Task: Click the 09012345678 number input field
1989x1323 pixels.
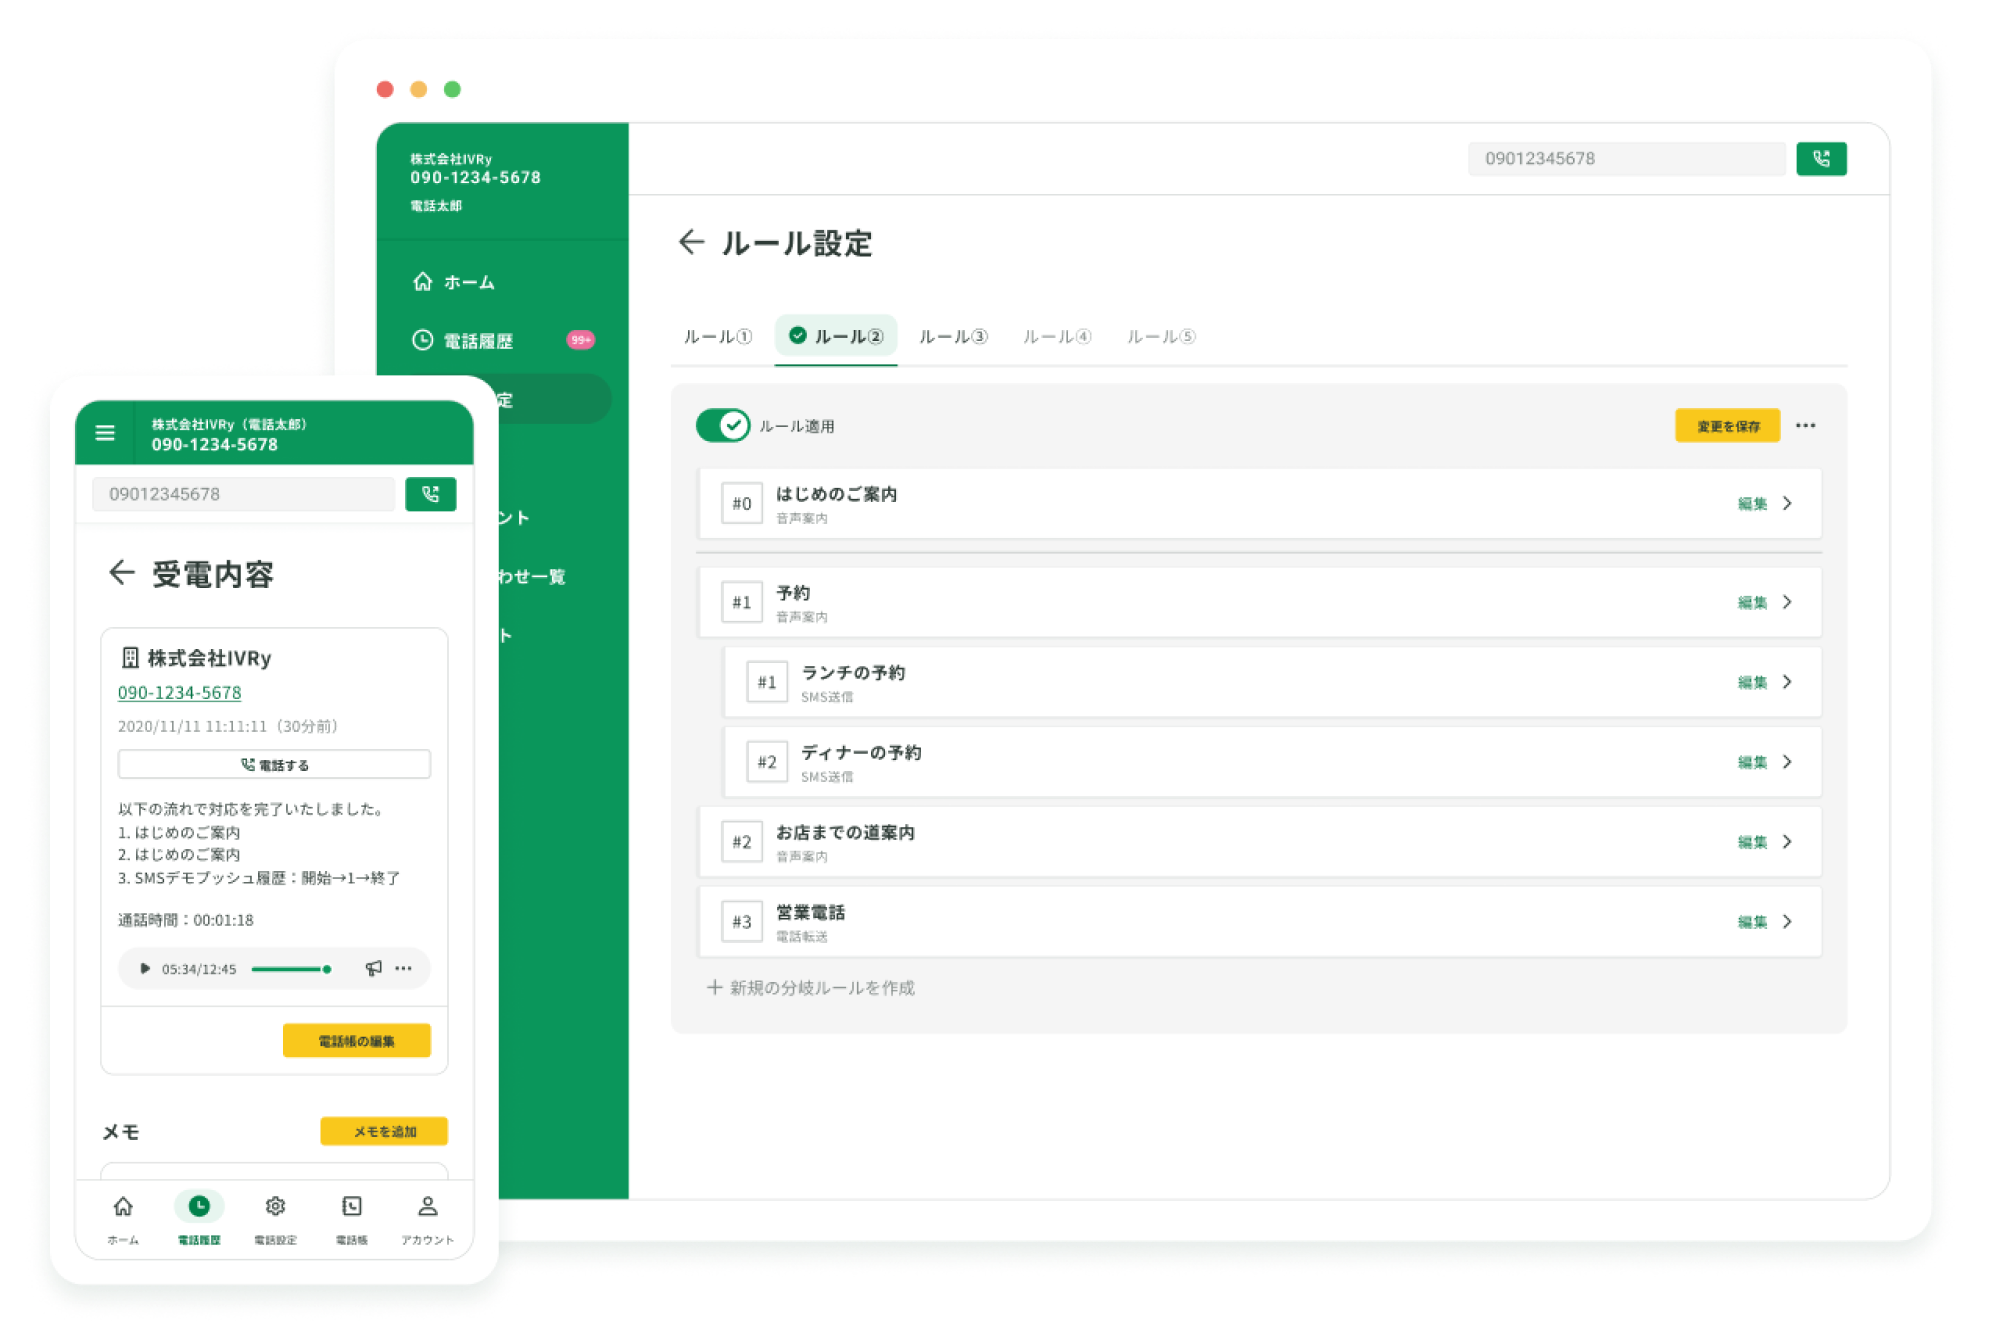Action: coord(1625,158)
